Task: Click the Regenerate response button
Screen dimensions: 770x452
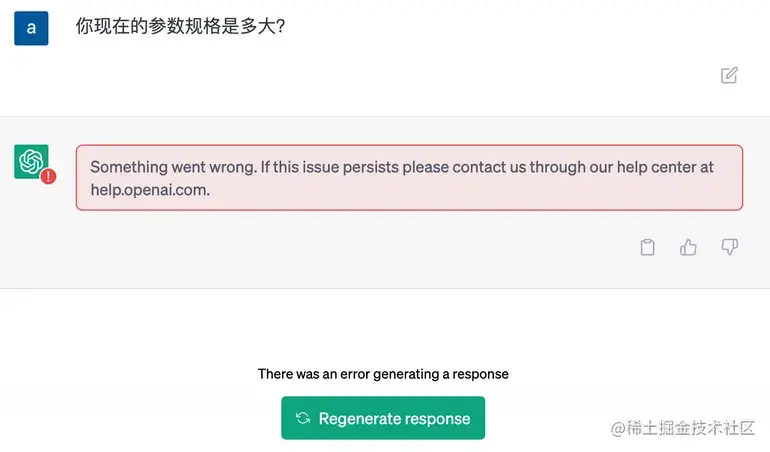Action: pos(383,418)
